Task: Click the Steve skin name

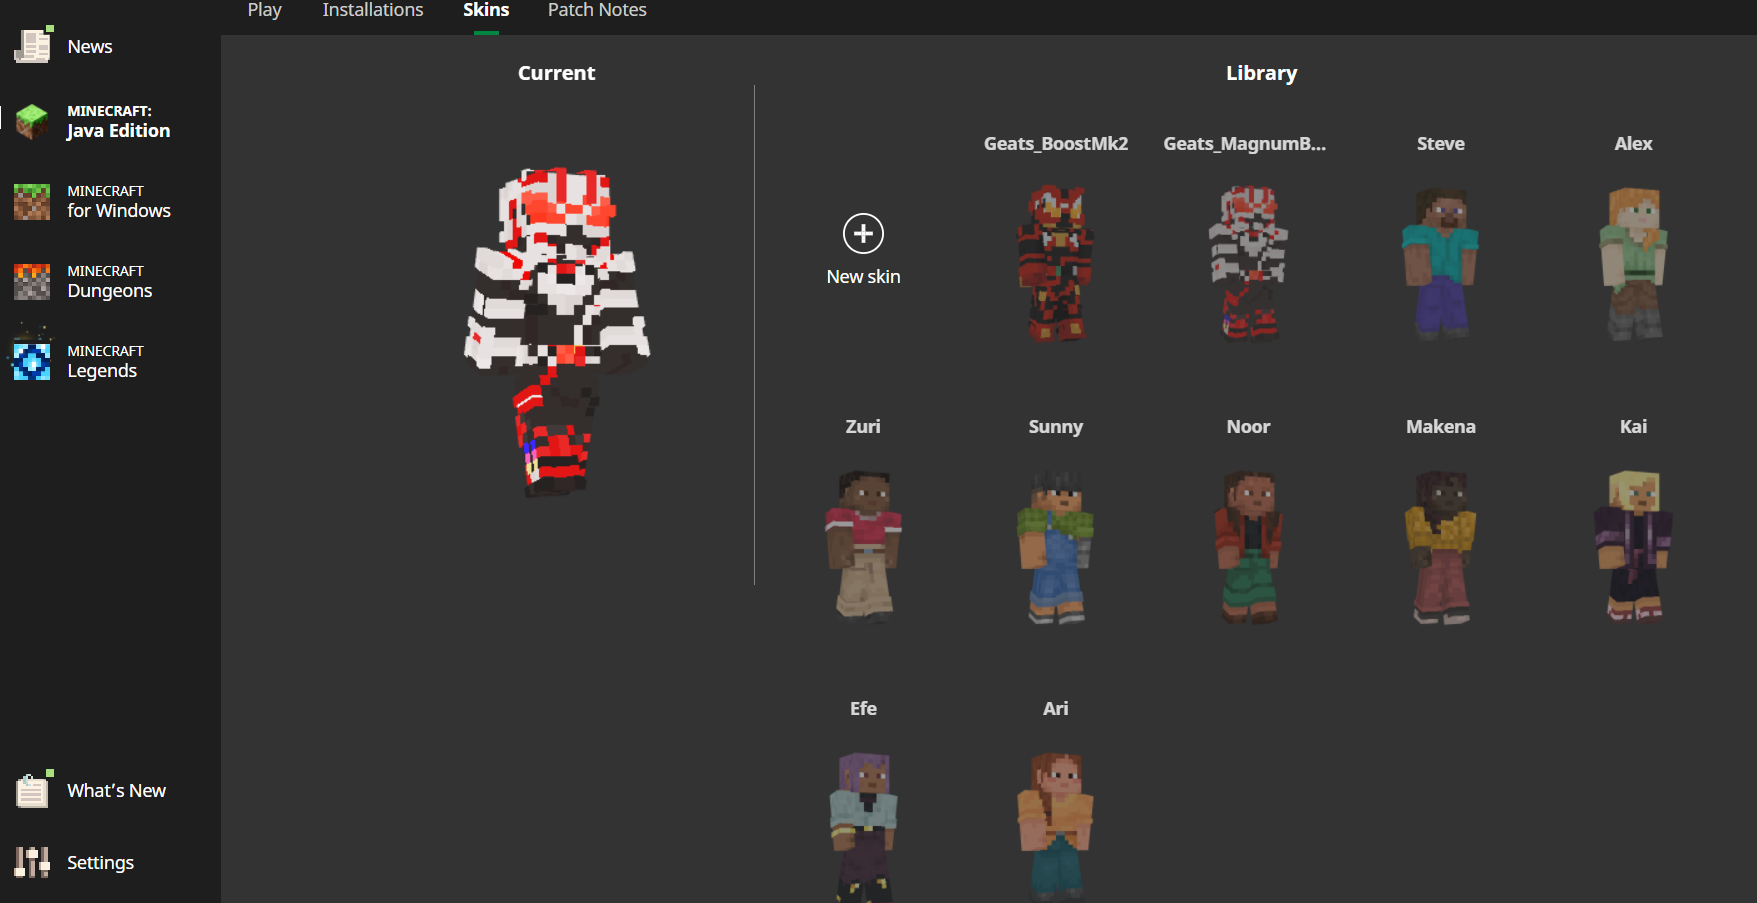Action: (x=1441, y=144)
